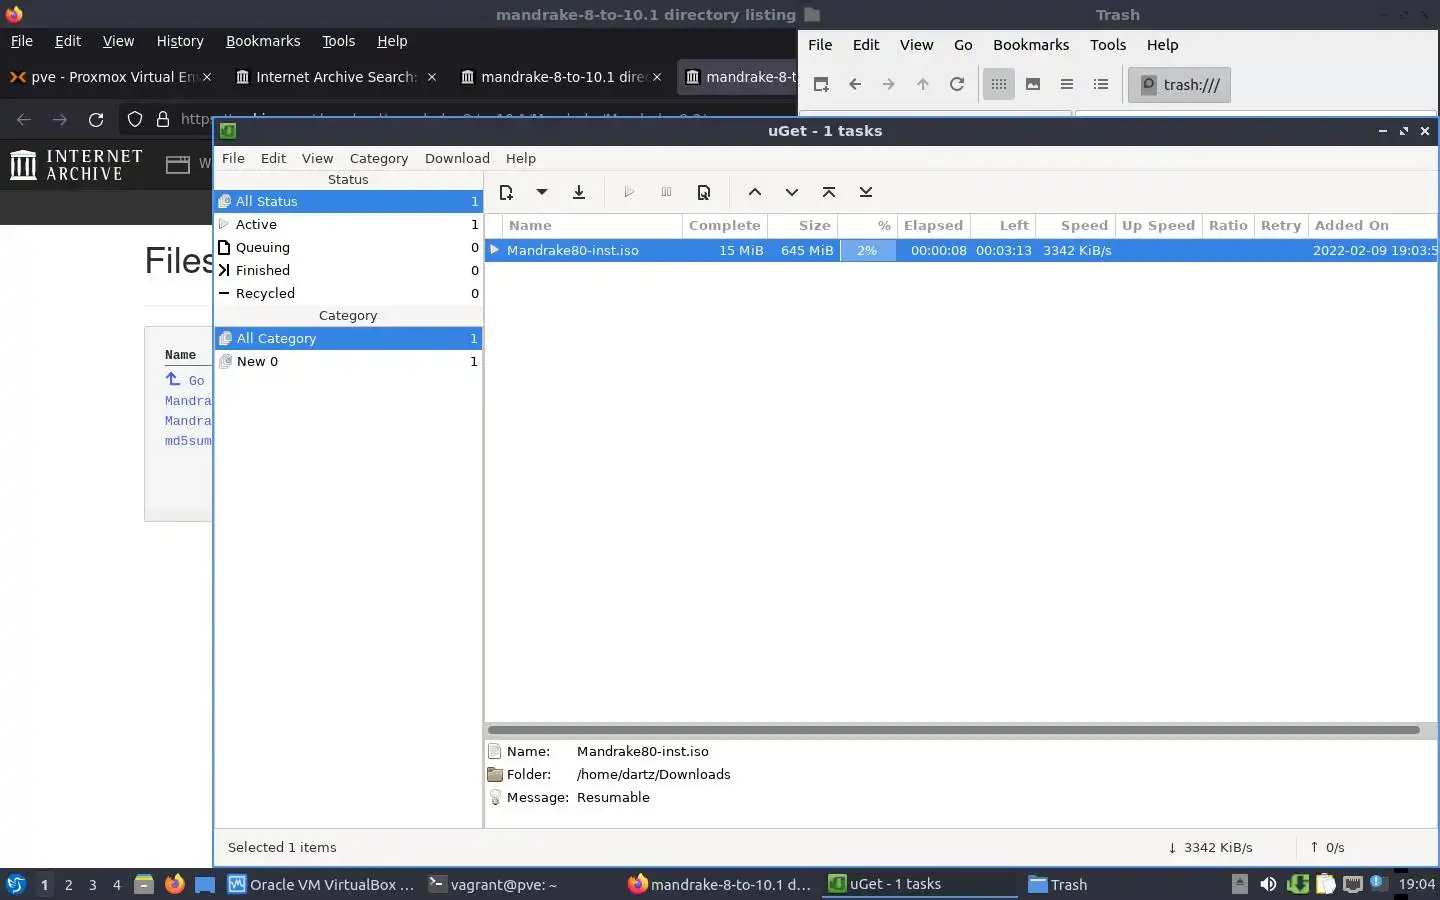
Task: Click the upload speed 0/s in status bar
Action: (1327, 847)
